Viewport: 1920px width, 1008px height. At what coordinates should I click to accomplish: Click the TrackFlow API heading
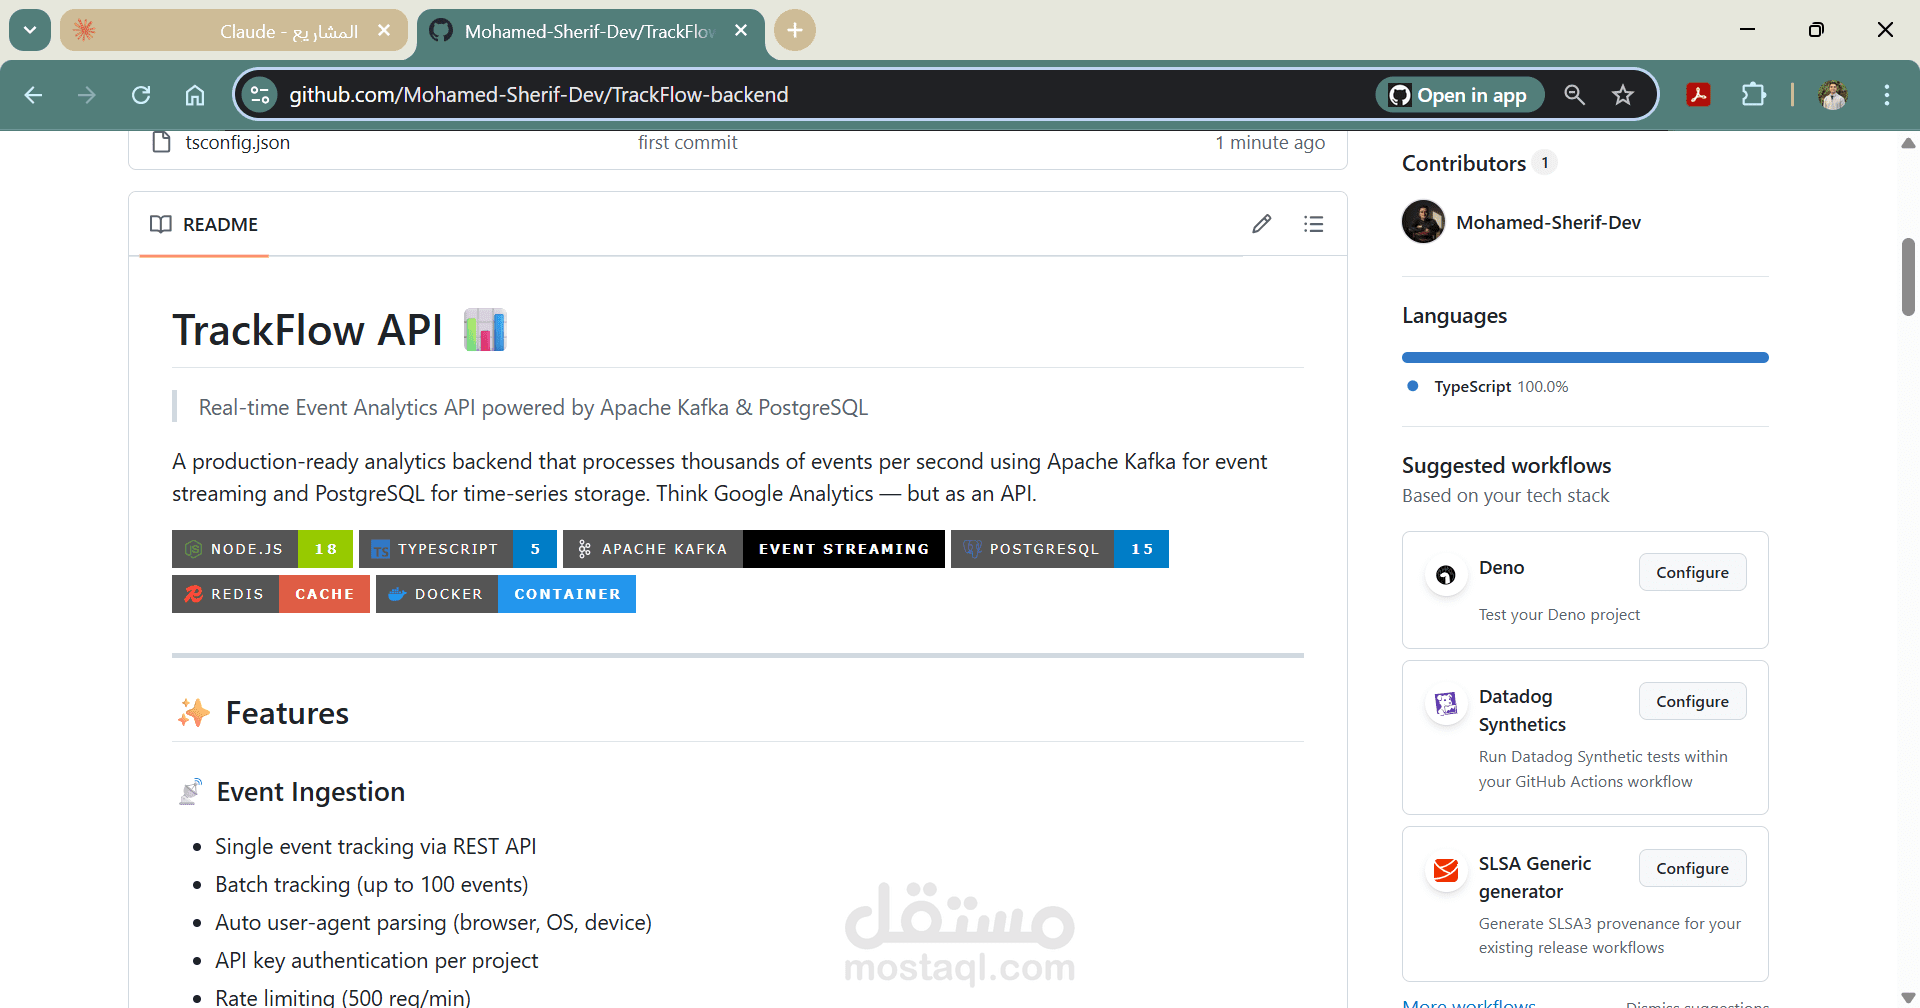pos(307,330)
